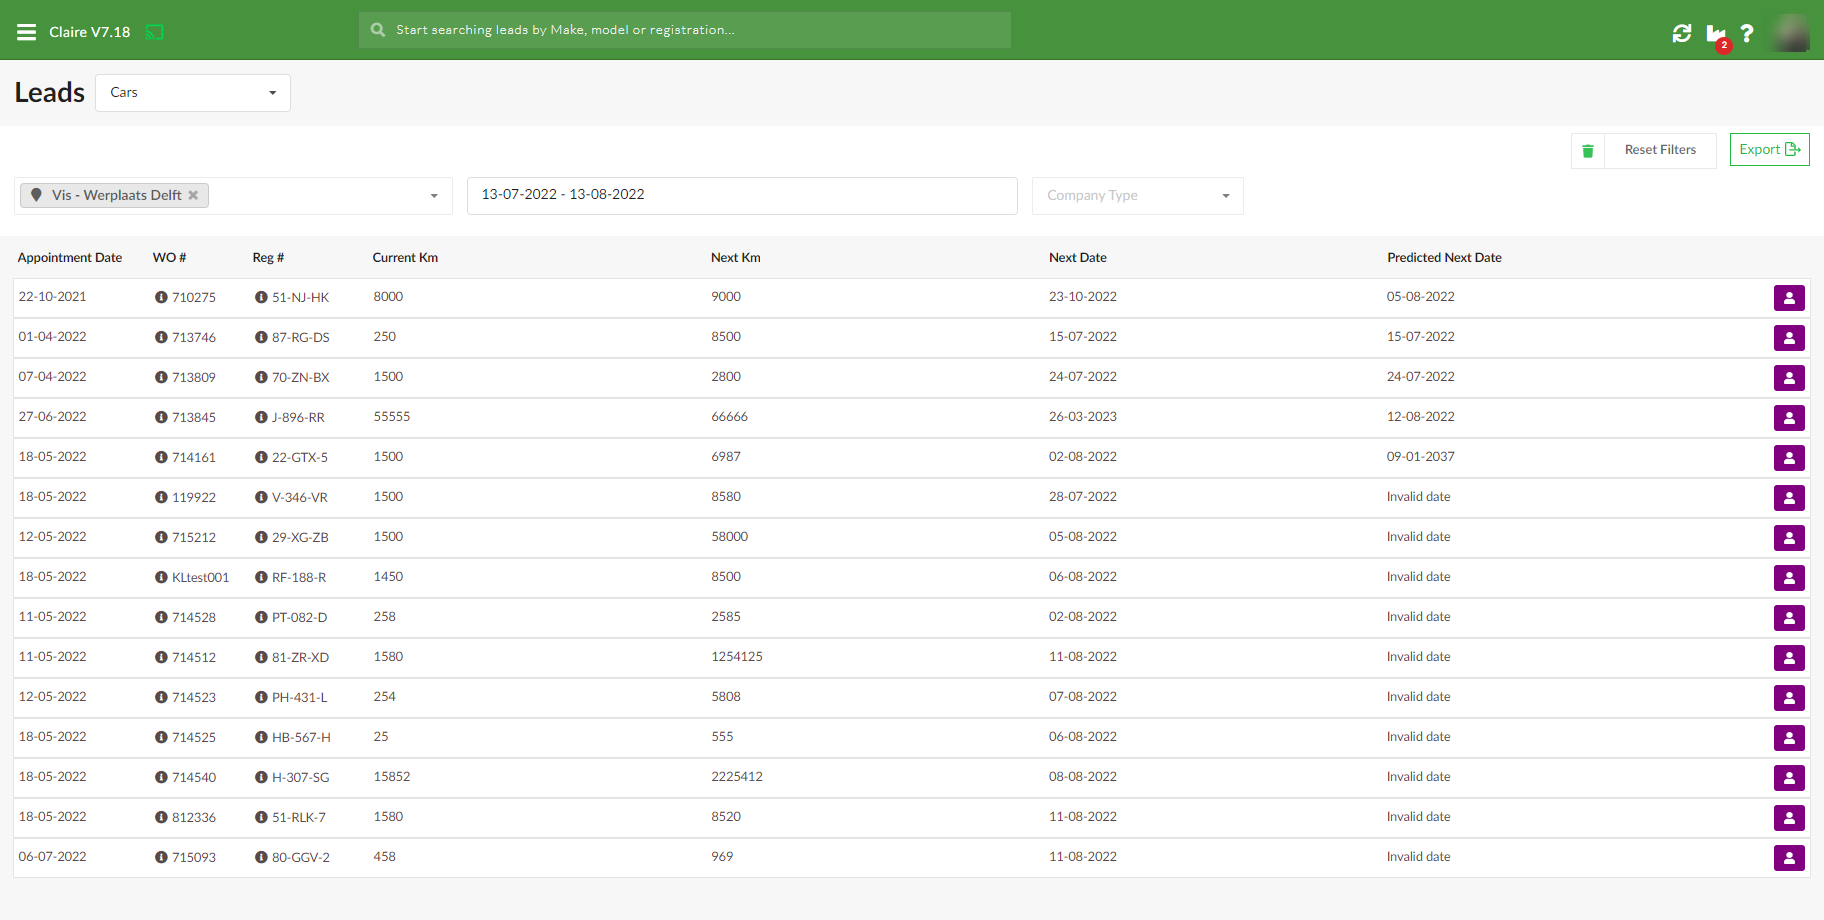Image resolution: width=1824 pixels, height=920 pixels.
Task: Click the green trash filter icon
Action: click(1588, 151)
